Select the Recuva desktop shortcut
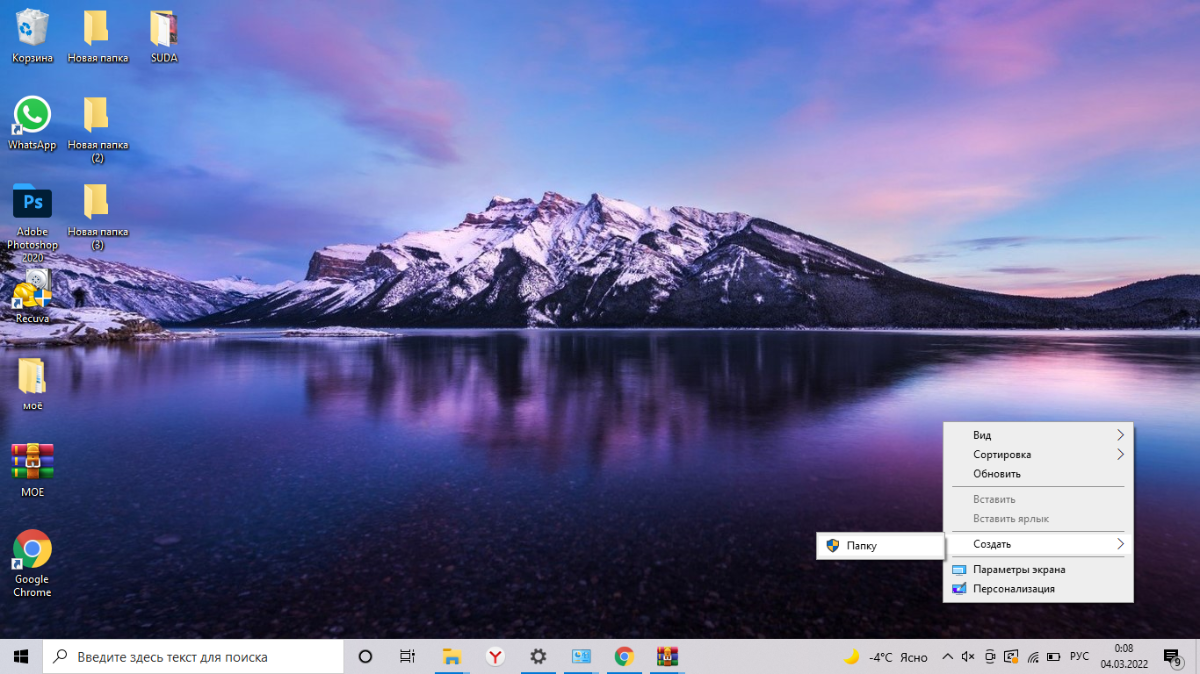Viewport: 1200px width, 674px height. click(x=32, y=290)
